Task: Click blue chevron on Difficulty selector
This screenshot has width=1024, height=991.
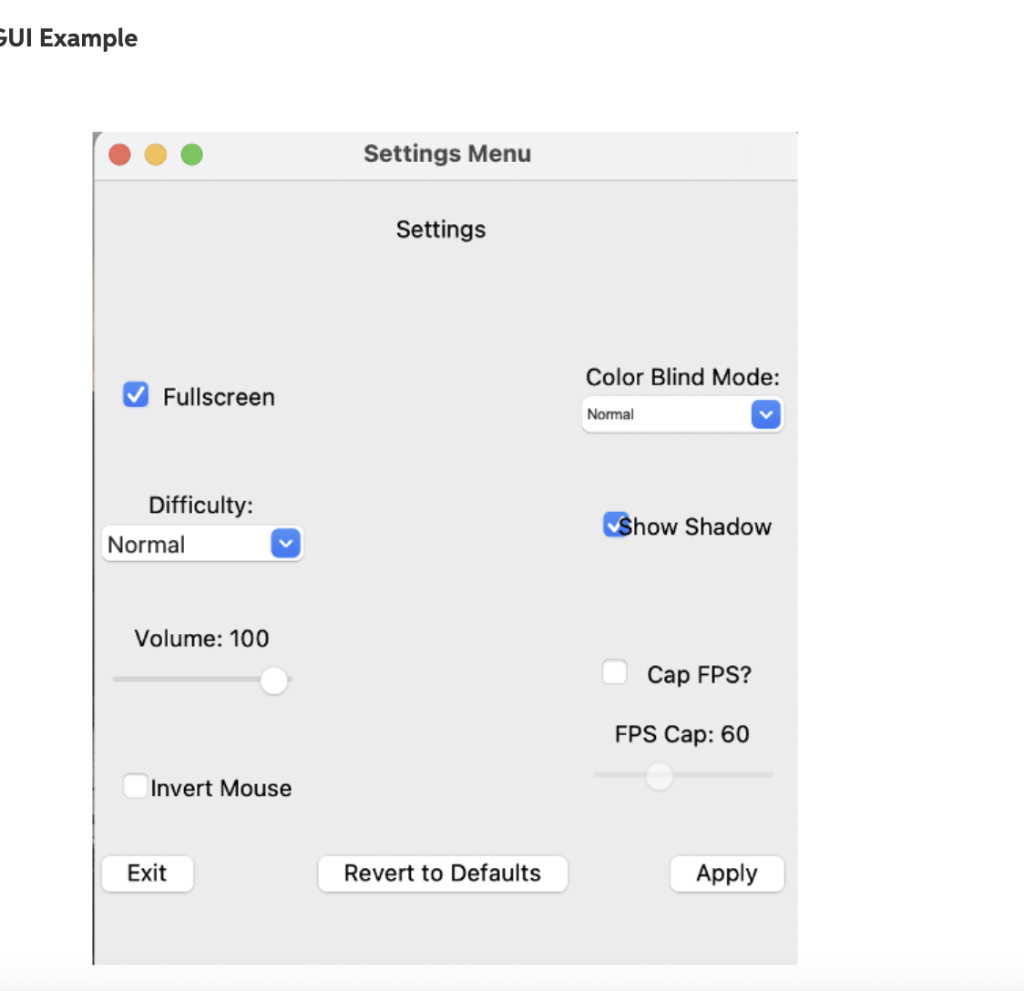Action: [285, 544]
